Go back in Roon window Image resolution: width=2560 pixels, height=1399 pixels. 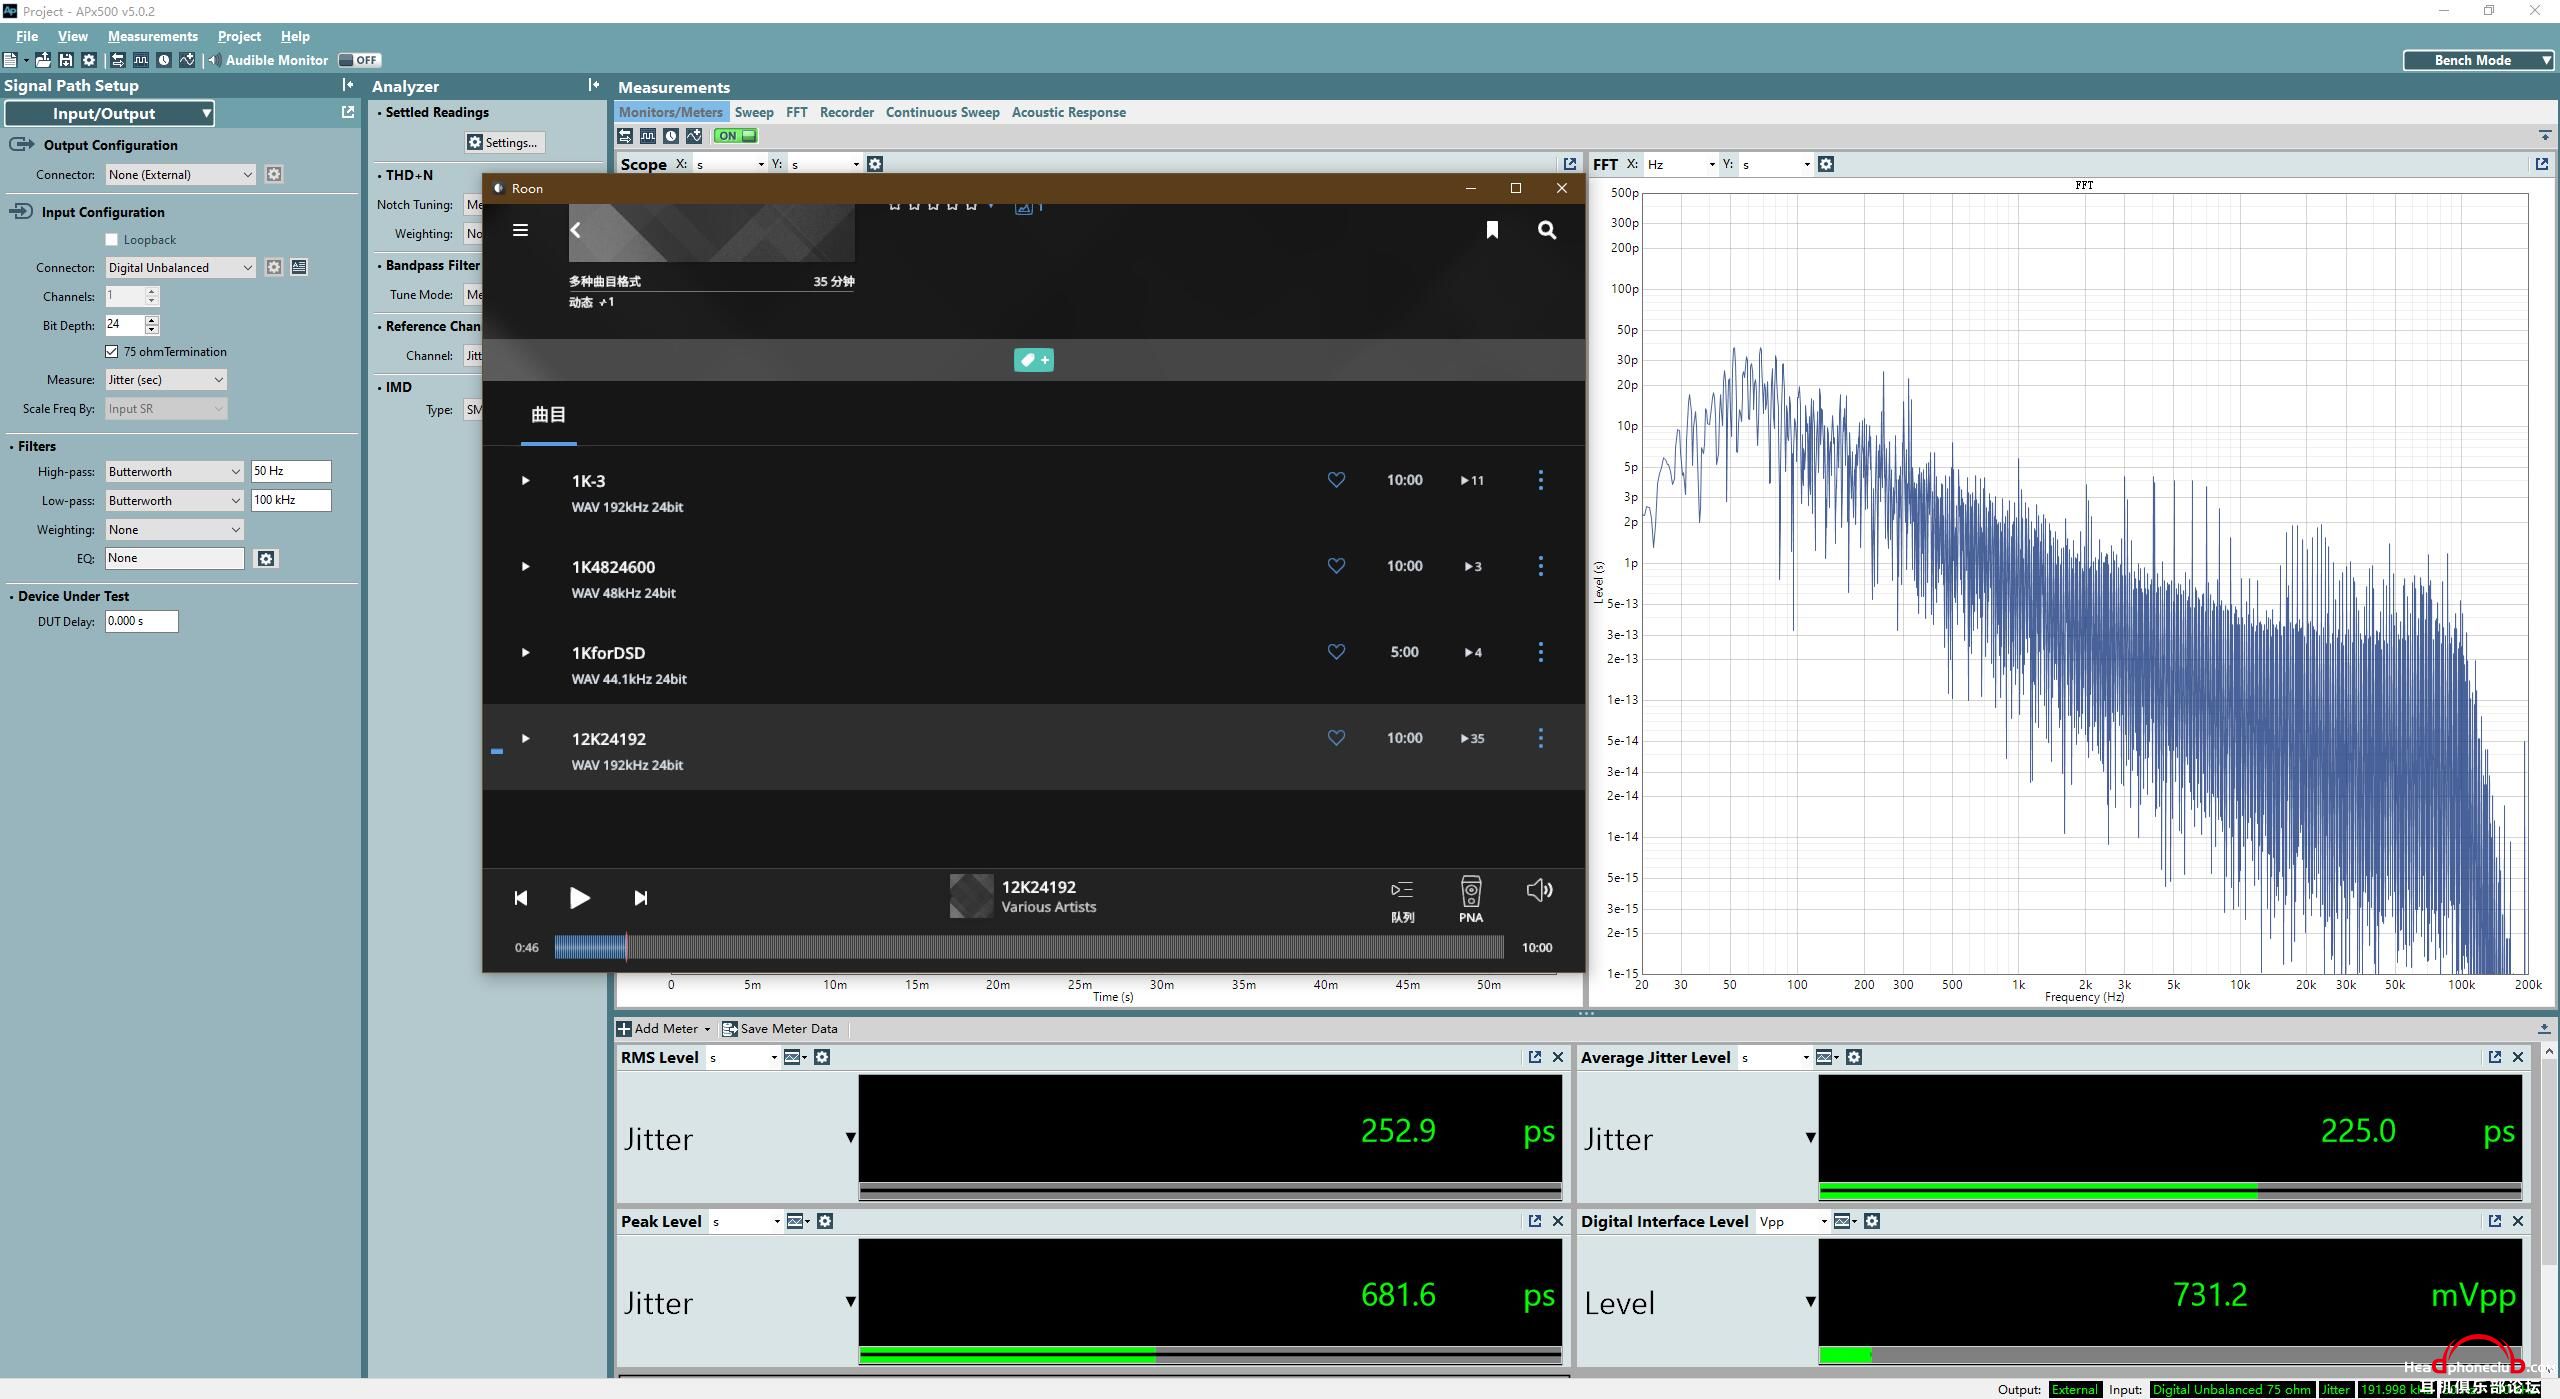[x=576, y=230]
